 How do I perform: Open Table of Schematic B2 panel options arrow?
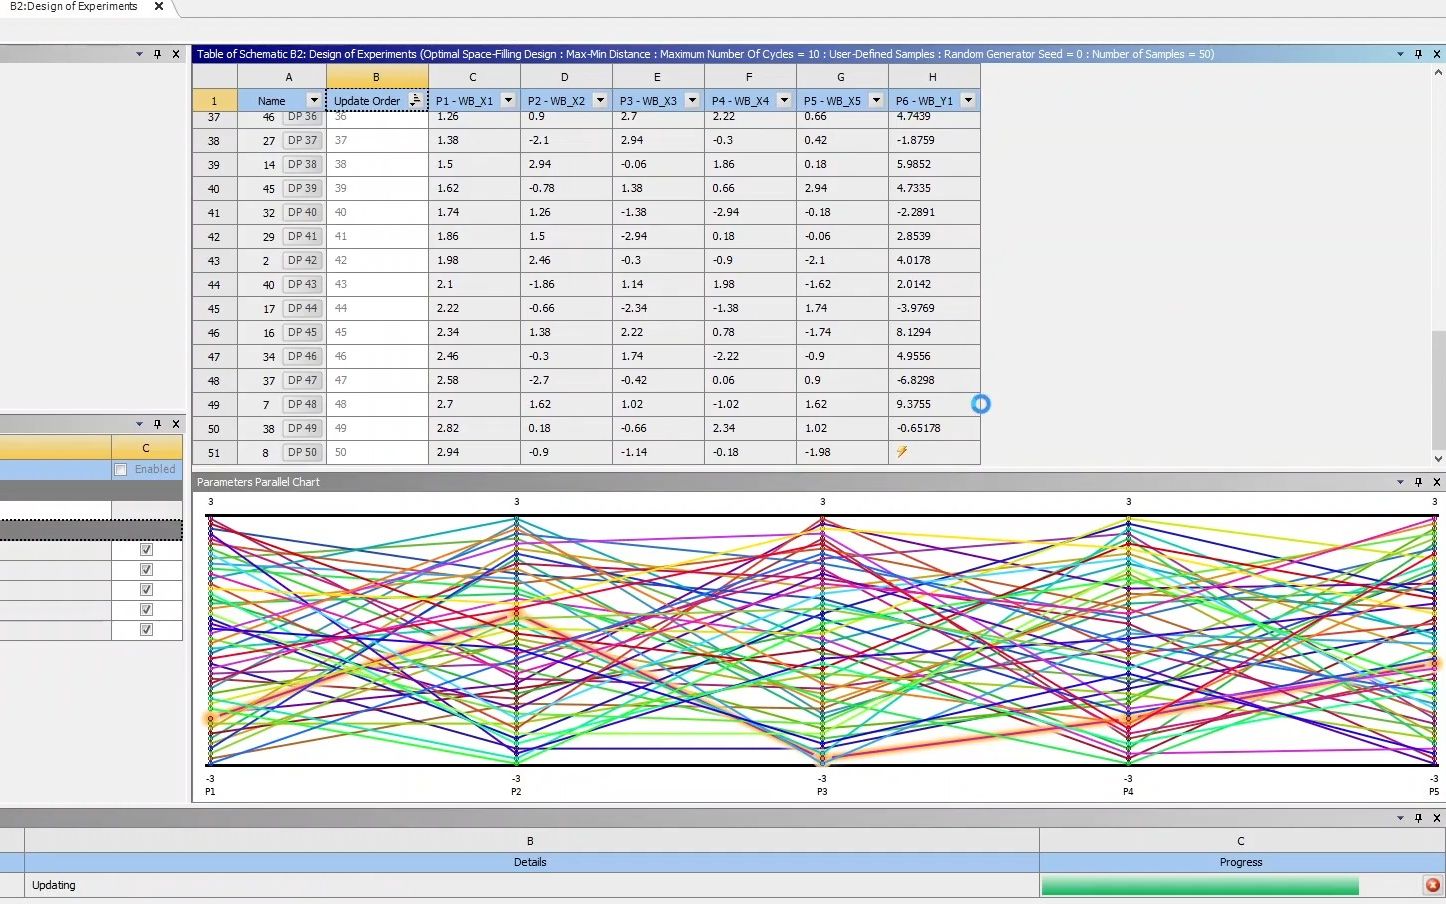pyautogui.click(x=1400, y=54)
